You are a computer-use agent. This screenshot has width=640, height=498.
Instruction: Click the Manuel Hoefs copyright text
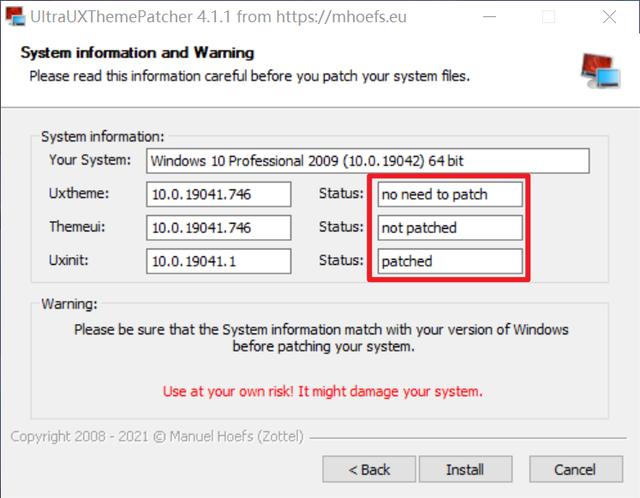pyautogui.click(x=157, y=437)
